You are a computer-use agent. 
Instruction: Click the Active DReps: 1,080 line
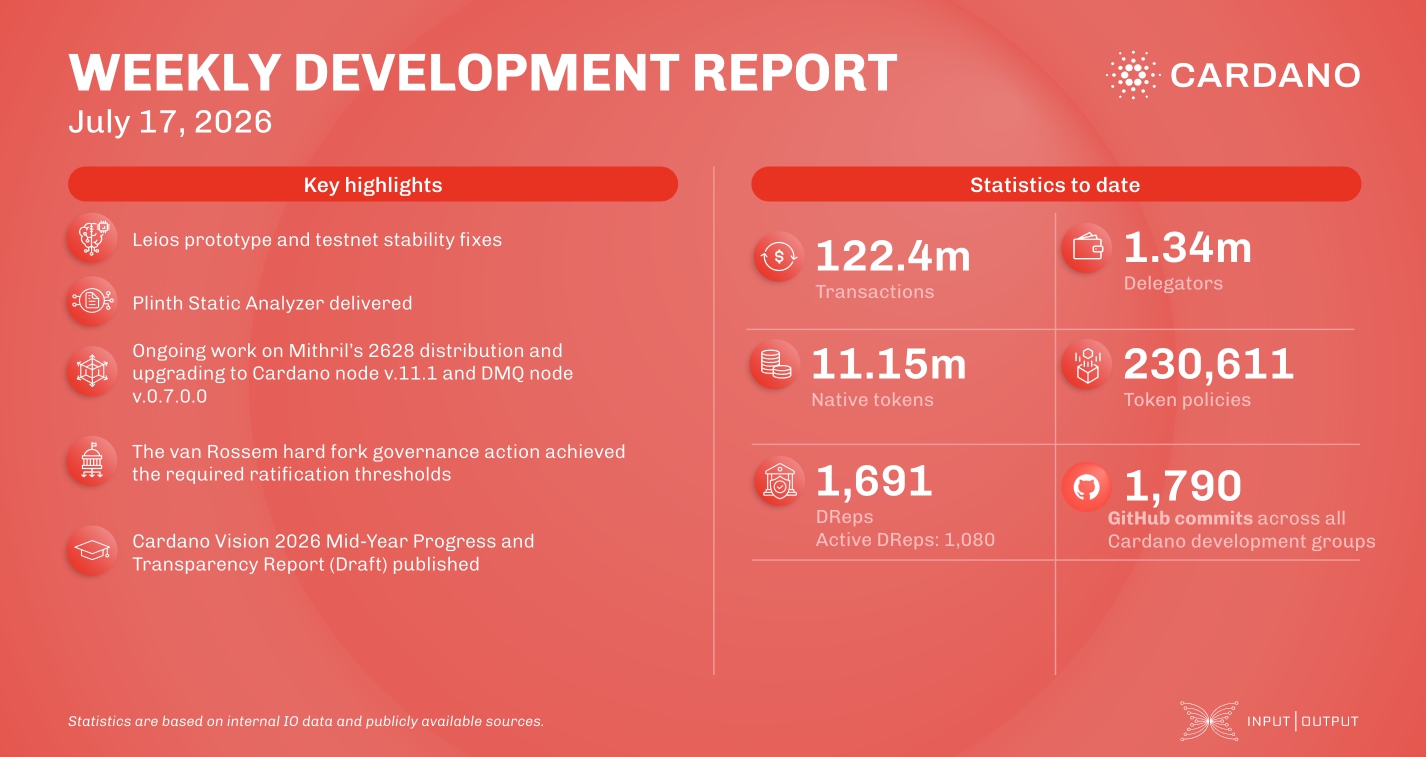click(x=906, y=540)
